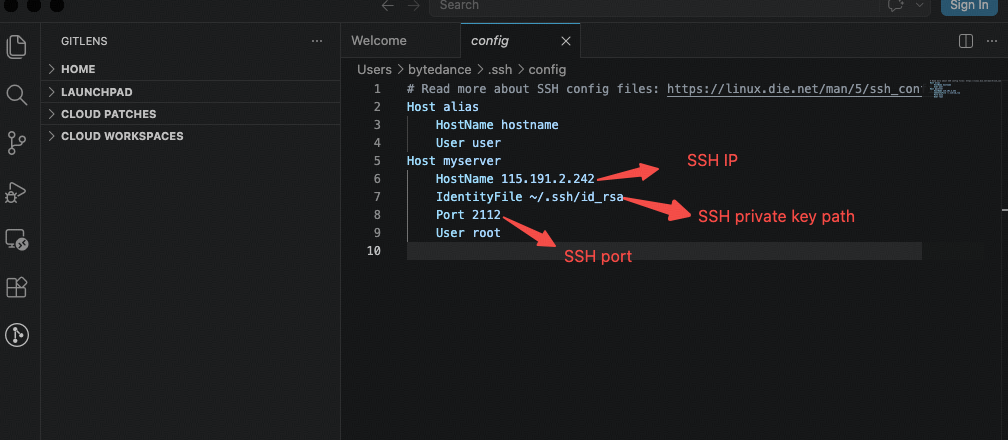Open the Explorer files view

pos(17,47)
